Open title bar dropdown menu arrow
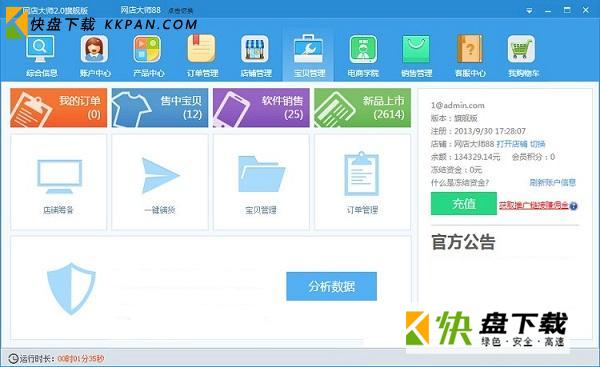 (x=529, y=11)
